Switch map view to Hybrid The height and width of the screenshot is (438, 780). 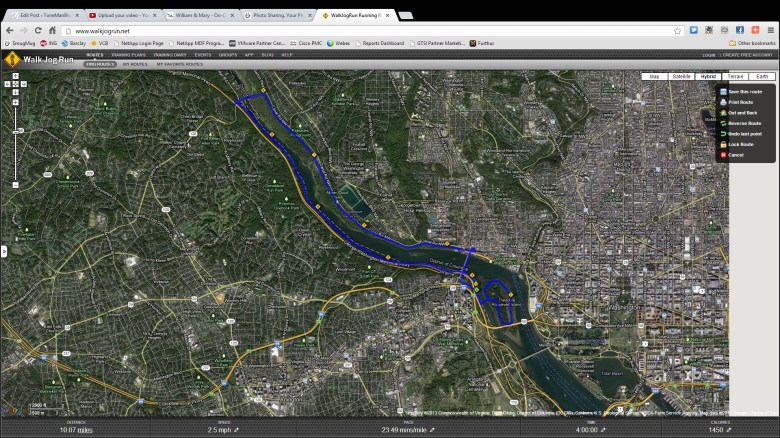coord(708,76)
